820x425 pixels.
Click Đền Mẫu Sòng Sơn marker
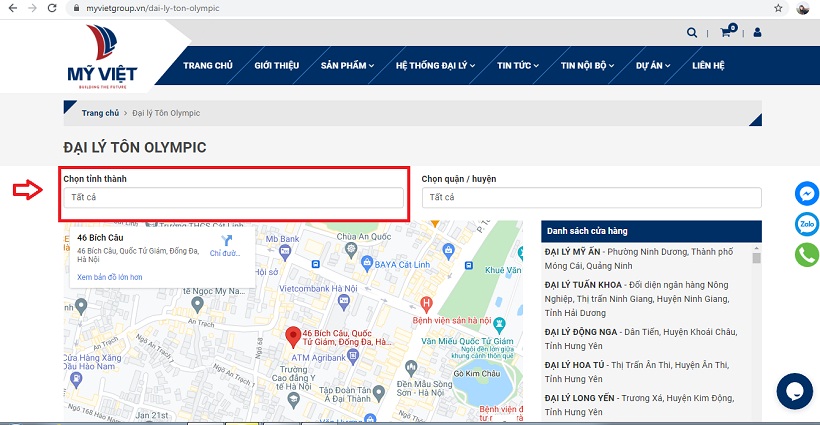tap(411, 367)
